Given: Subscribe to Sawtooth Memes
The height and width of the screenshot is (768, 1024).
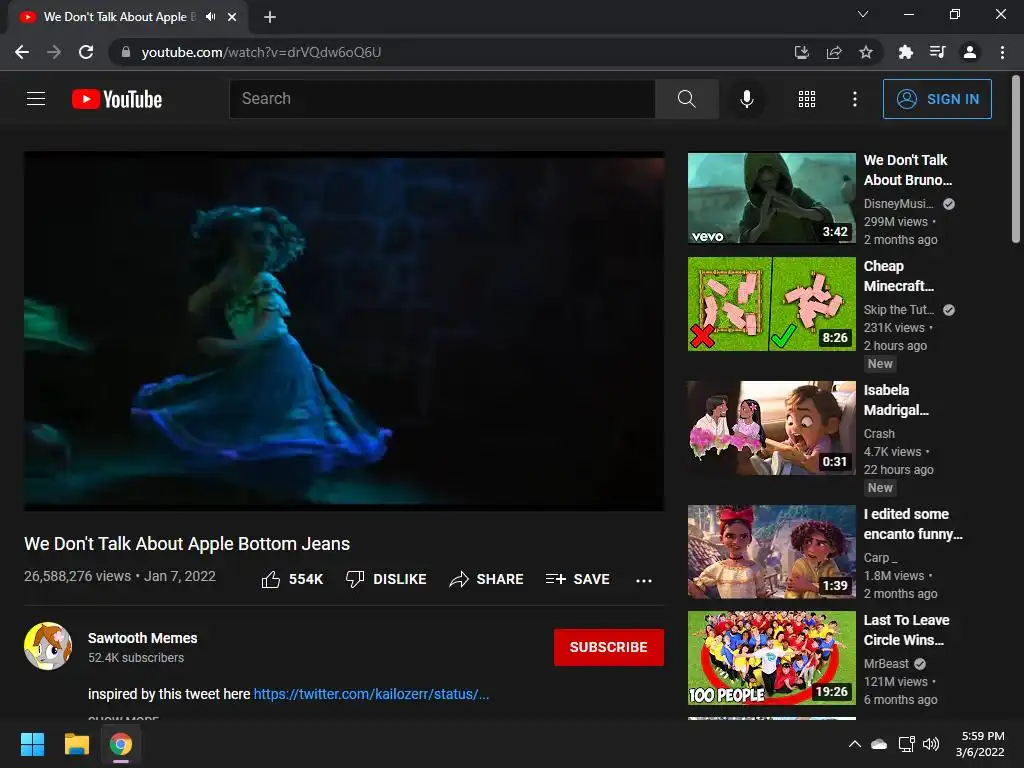Looking at the screenshot, I should point(608,647).
